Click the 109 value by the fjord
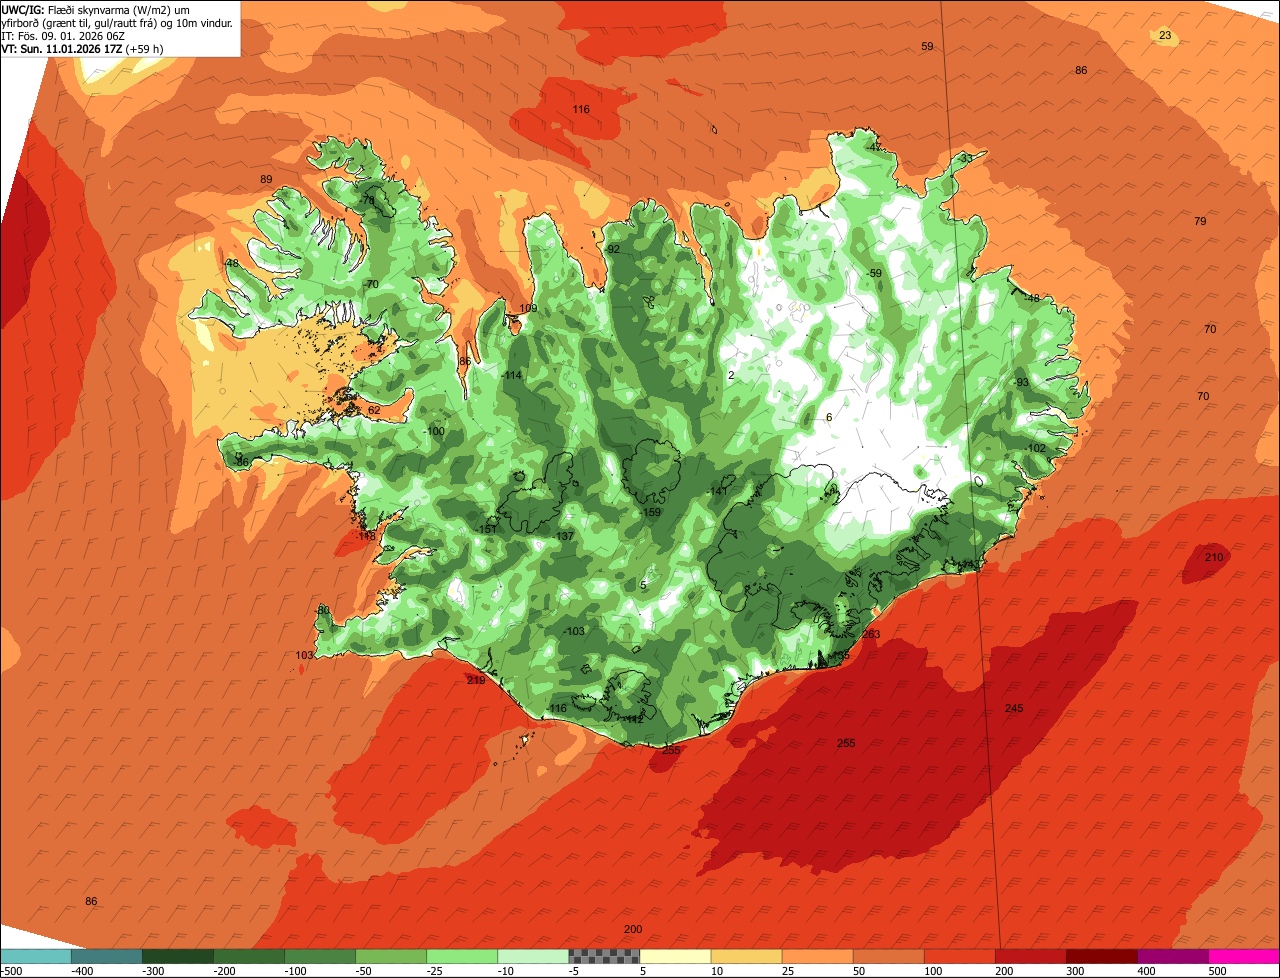The image size is (1280, 978). 528,308
